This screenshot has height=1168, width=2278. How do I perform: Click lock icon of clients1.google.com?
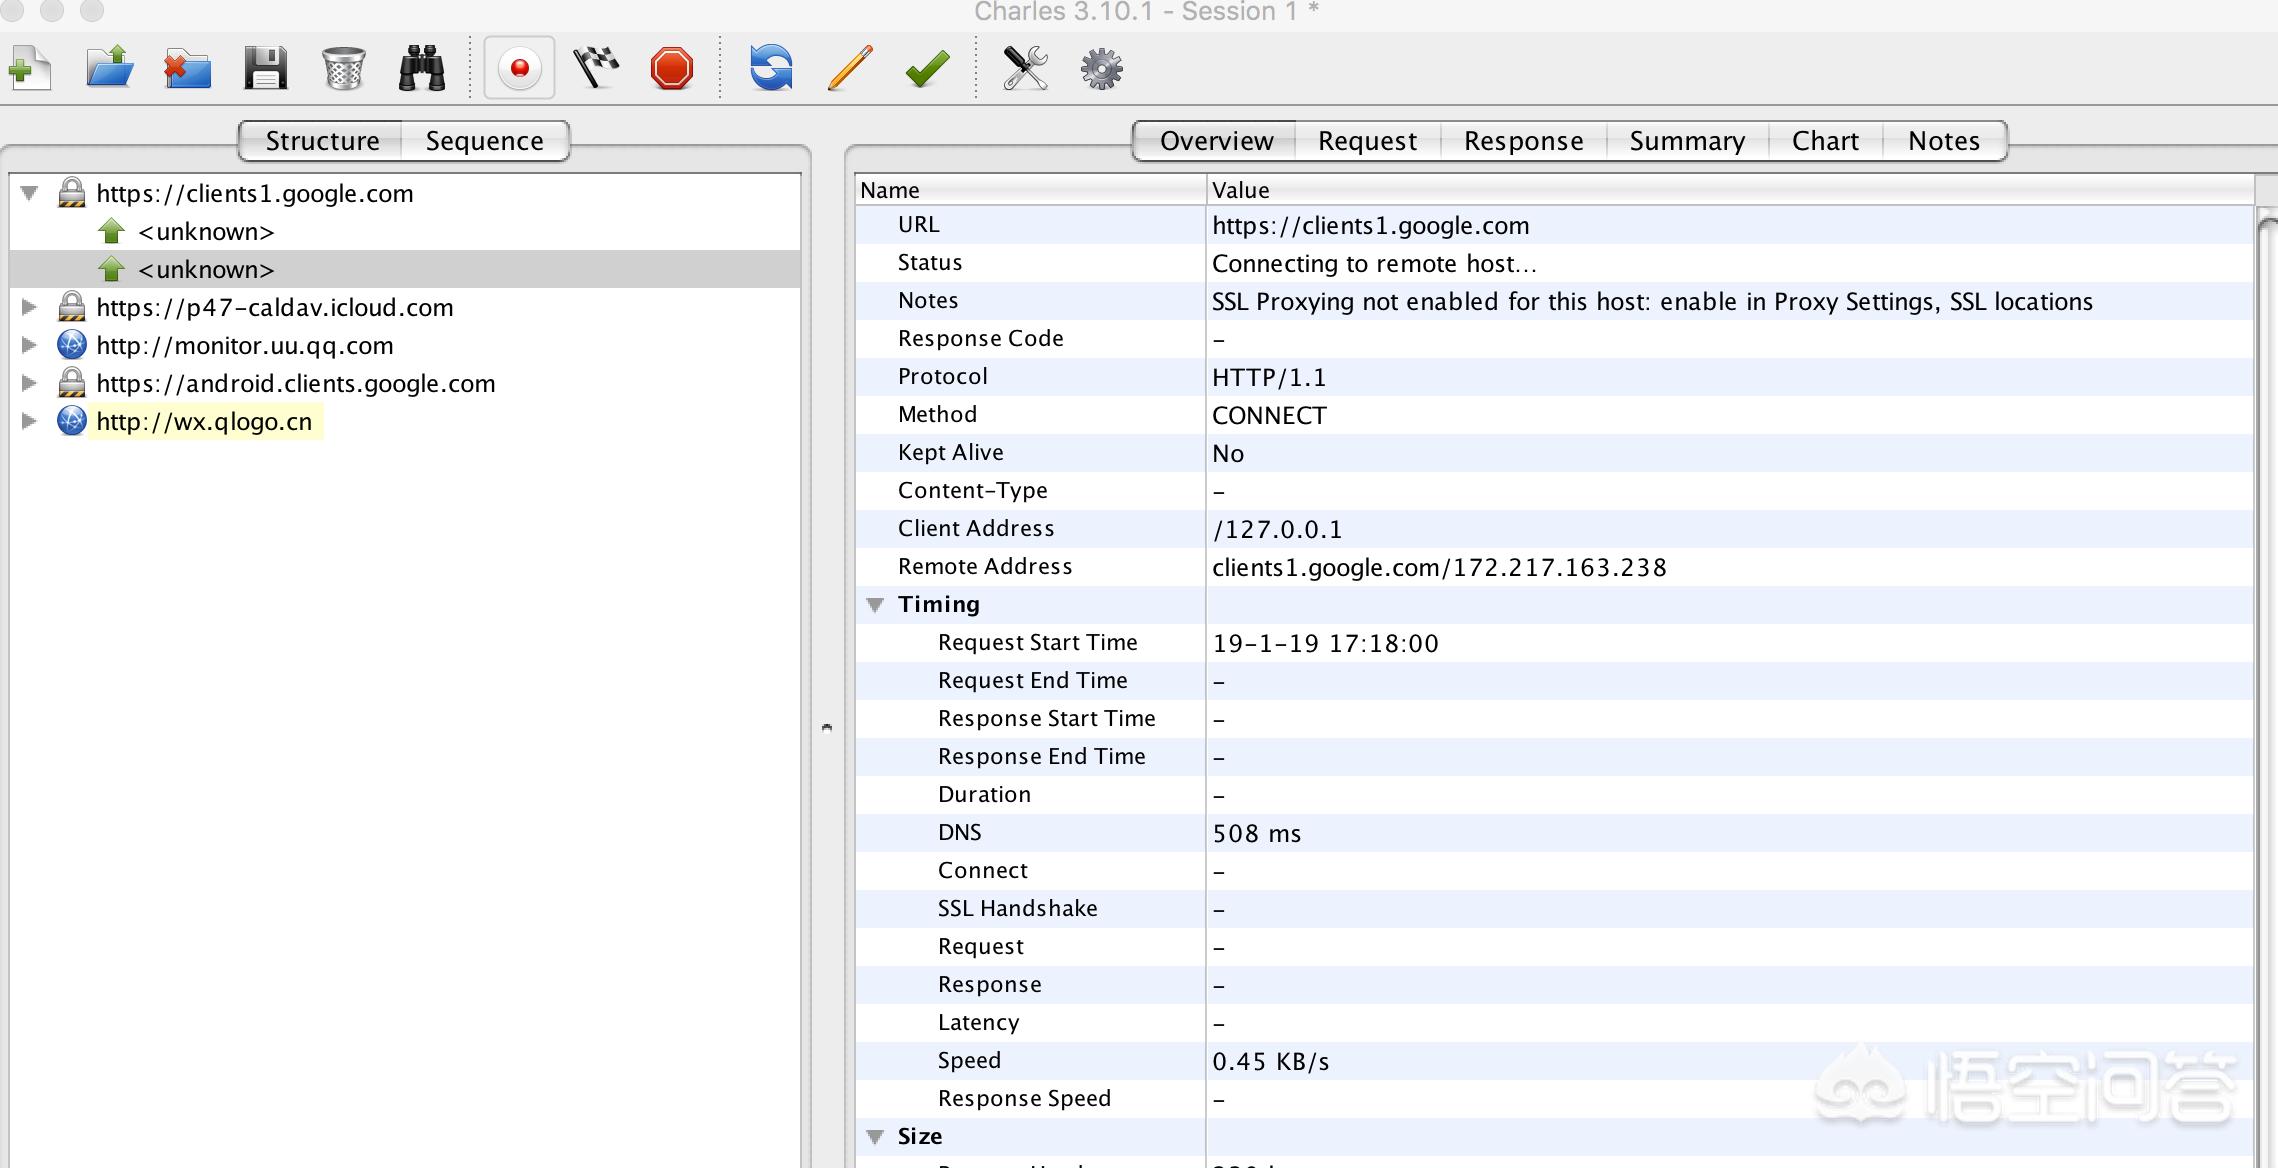(71, 192)
